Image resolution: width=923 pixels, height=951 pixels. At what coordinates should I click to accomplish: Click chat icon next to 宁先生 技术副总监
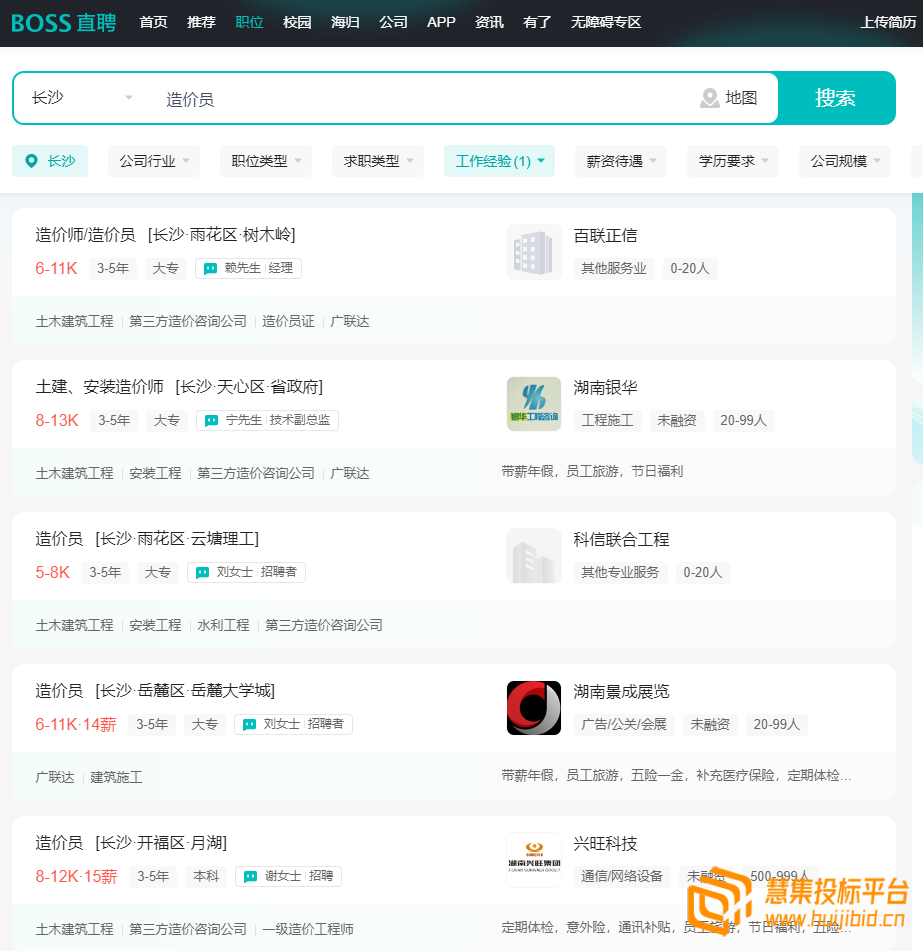pyautogui.click(x=212, y=420)
